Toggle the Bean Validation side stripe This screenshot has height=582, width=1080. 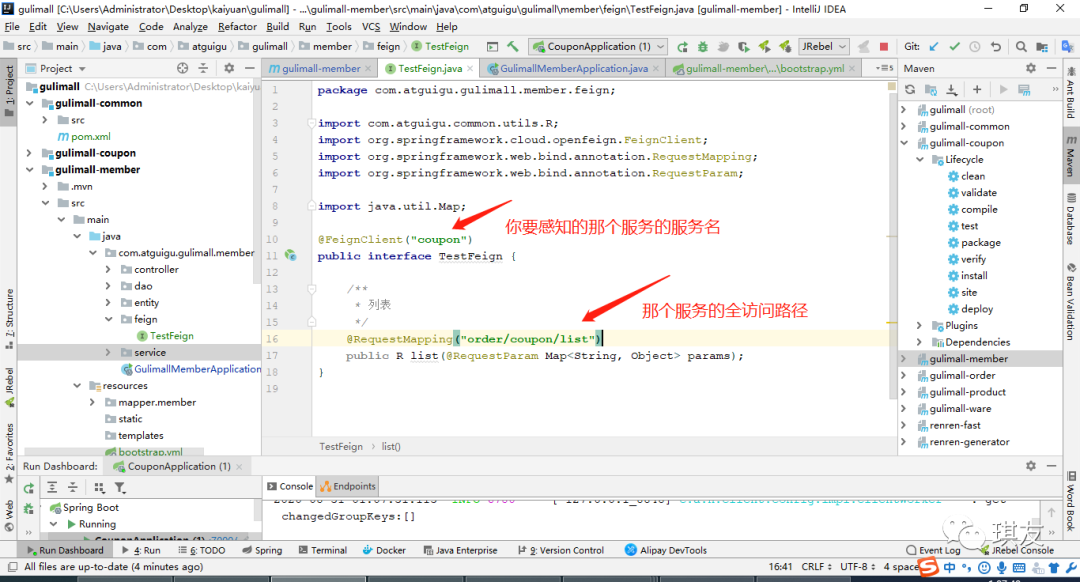point(1071,302)
